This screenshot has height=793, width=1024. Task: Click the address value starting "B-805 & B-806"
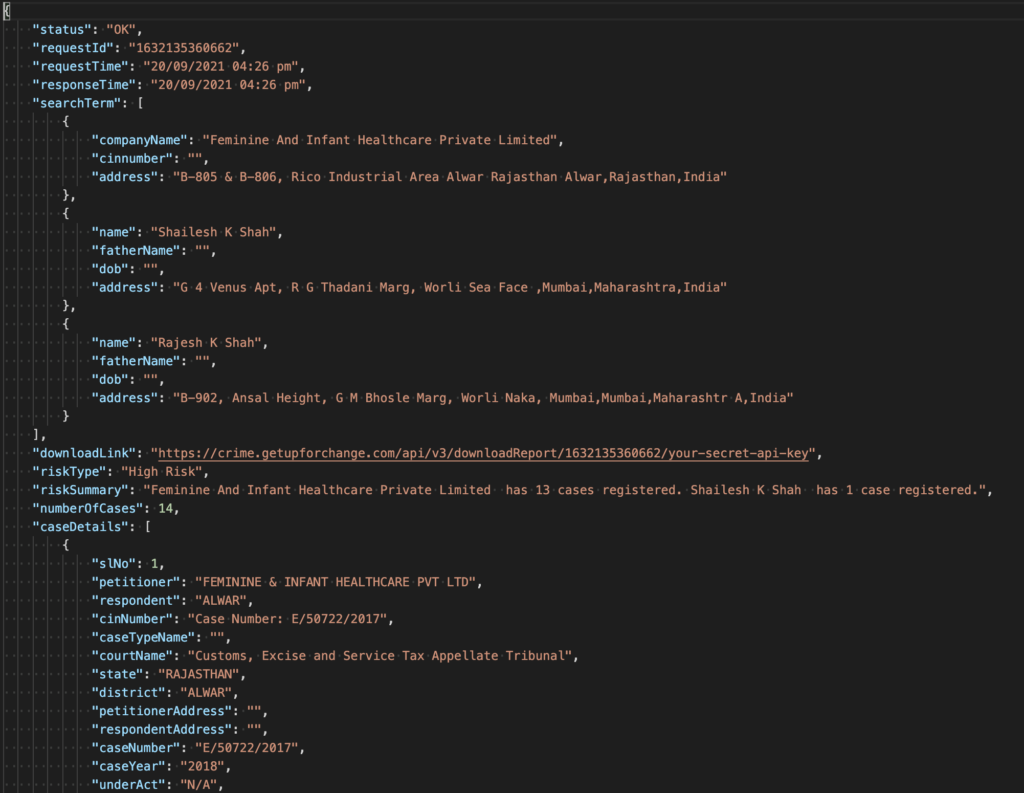449,177
